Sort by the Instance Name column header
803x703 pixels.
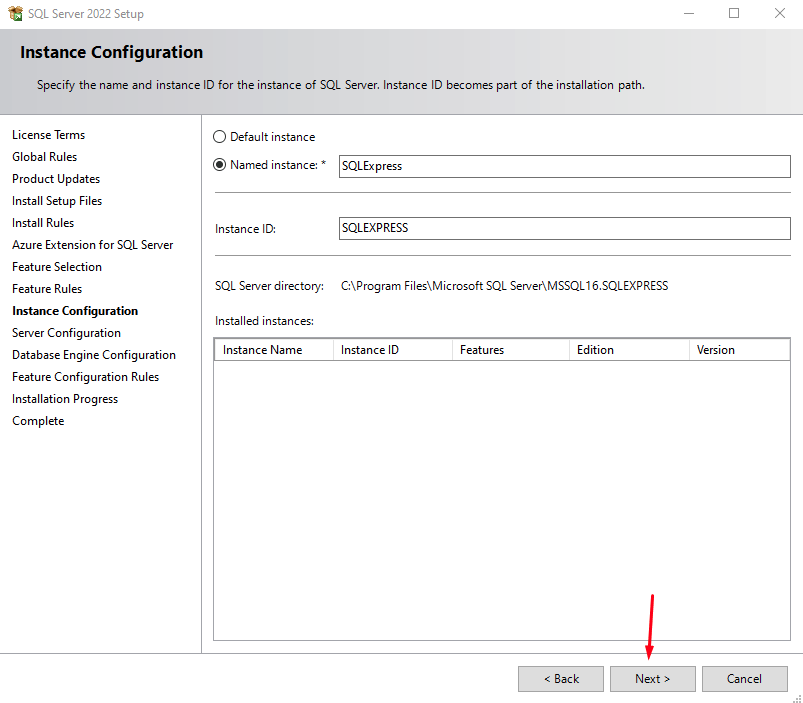(274, 350)
